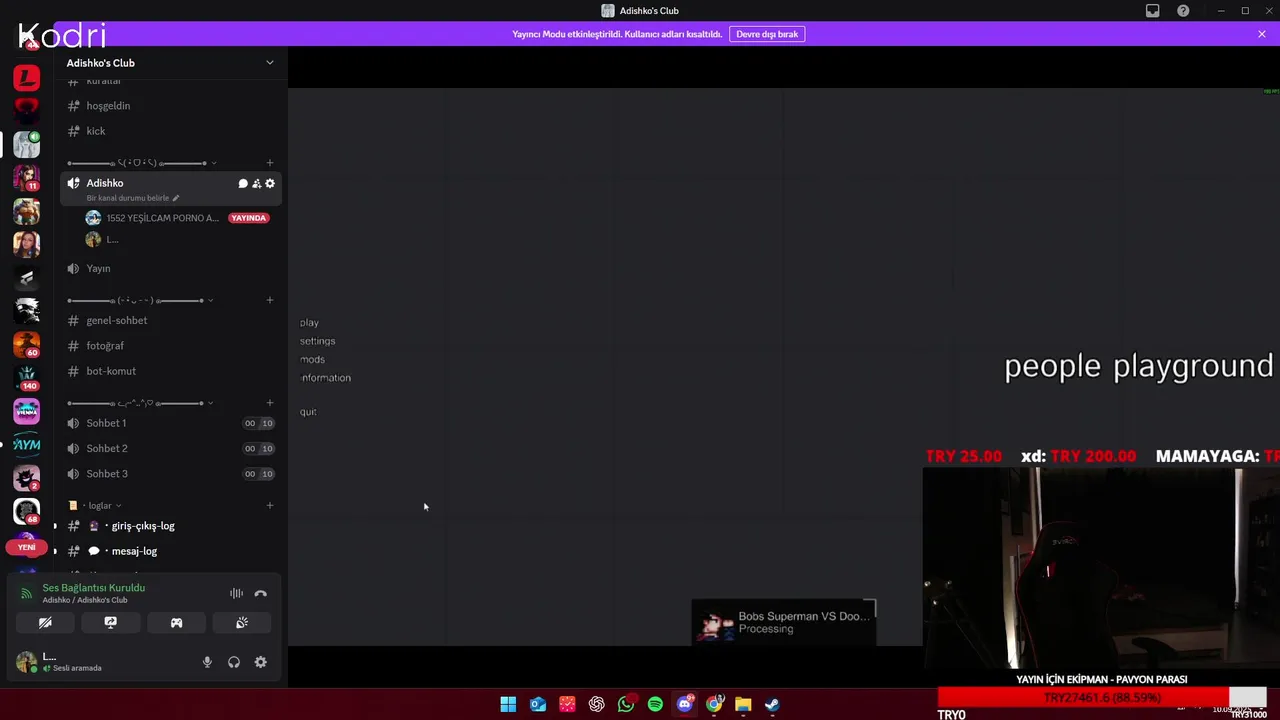This screenshot has width=1280, height=720.
Task: Join Sohbet 1 voice channel
Action: pyautogui.click(x=170, y=423)
